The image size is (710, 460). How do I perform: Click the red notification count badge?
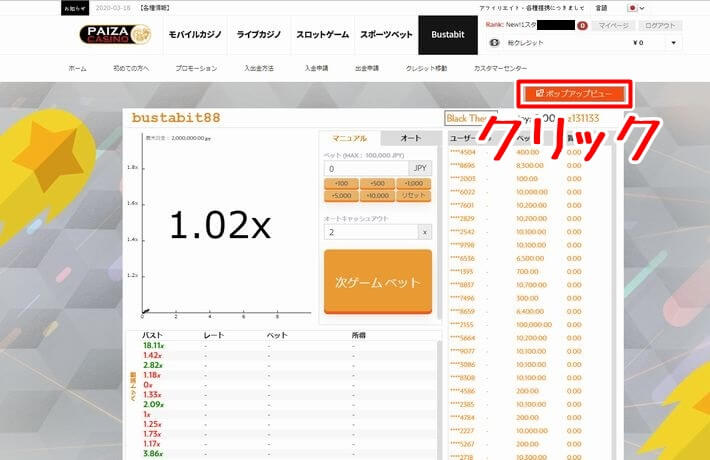(x=582, y=25)
